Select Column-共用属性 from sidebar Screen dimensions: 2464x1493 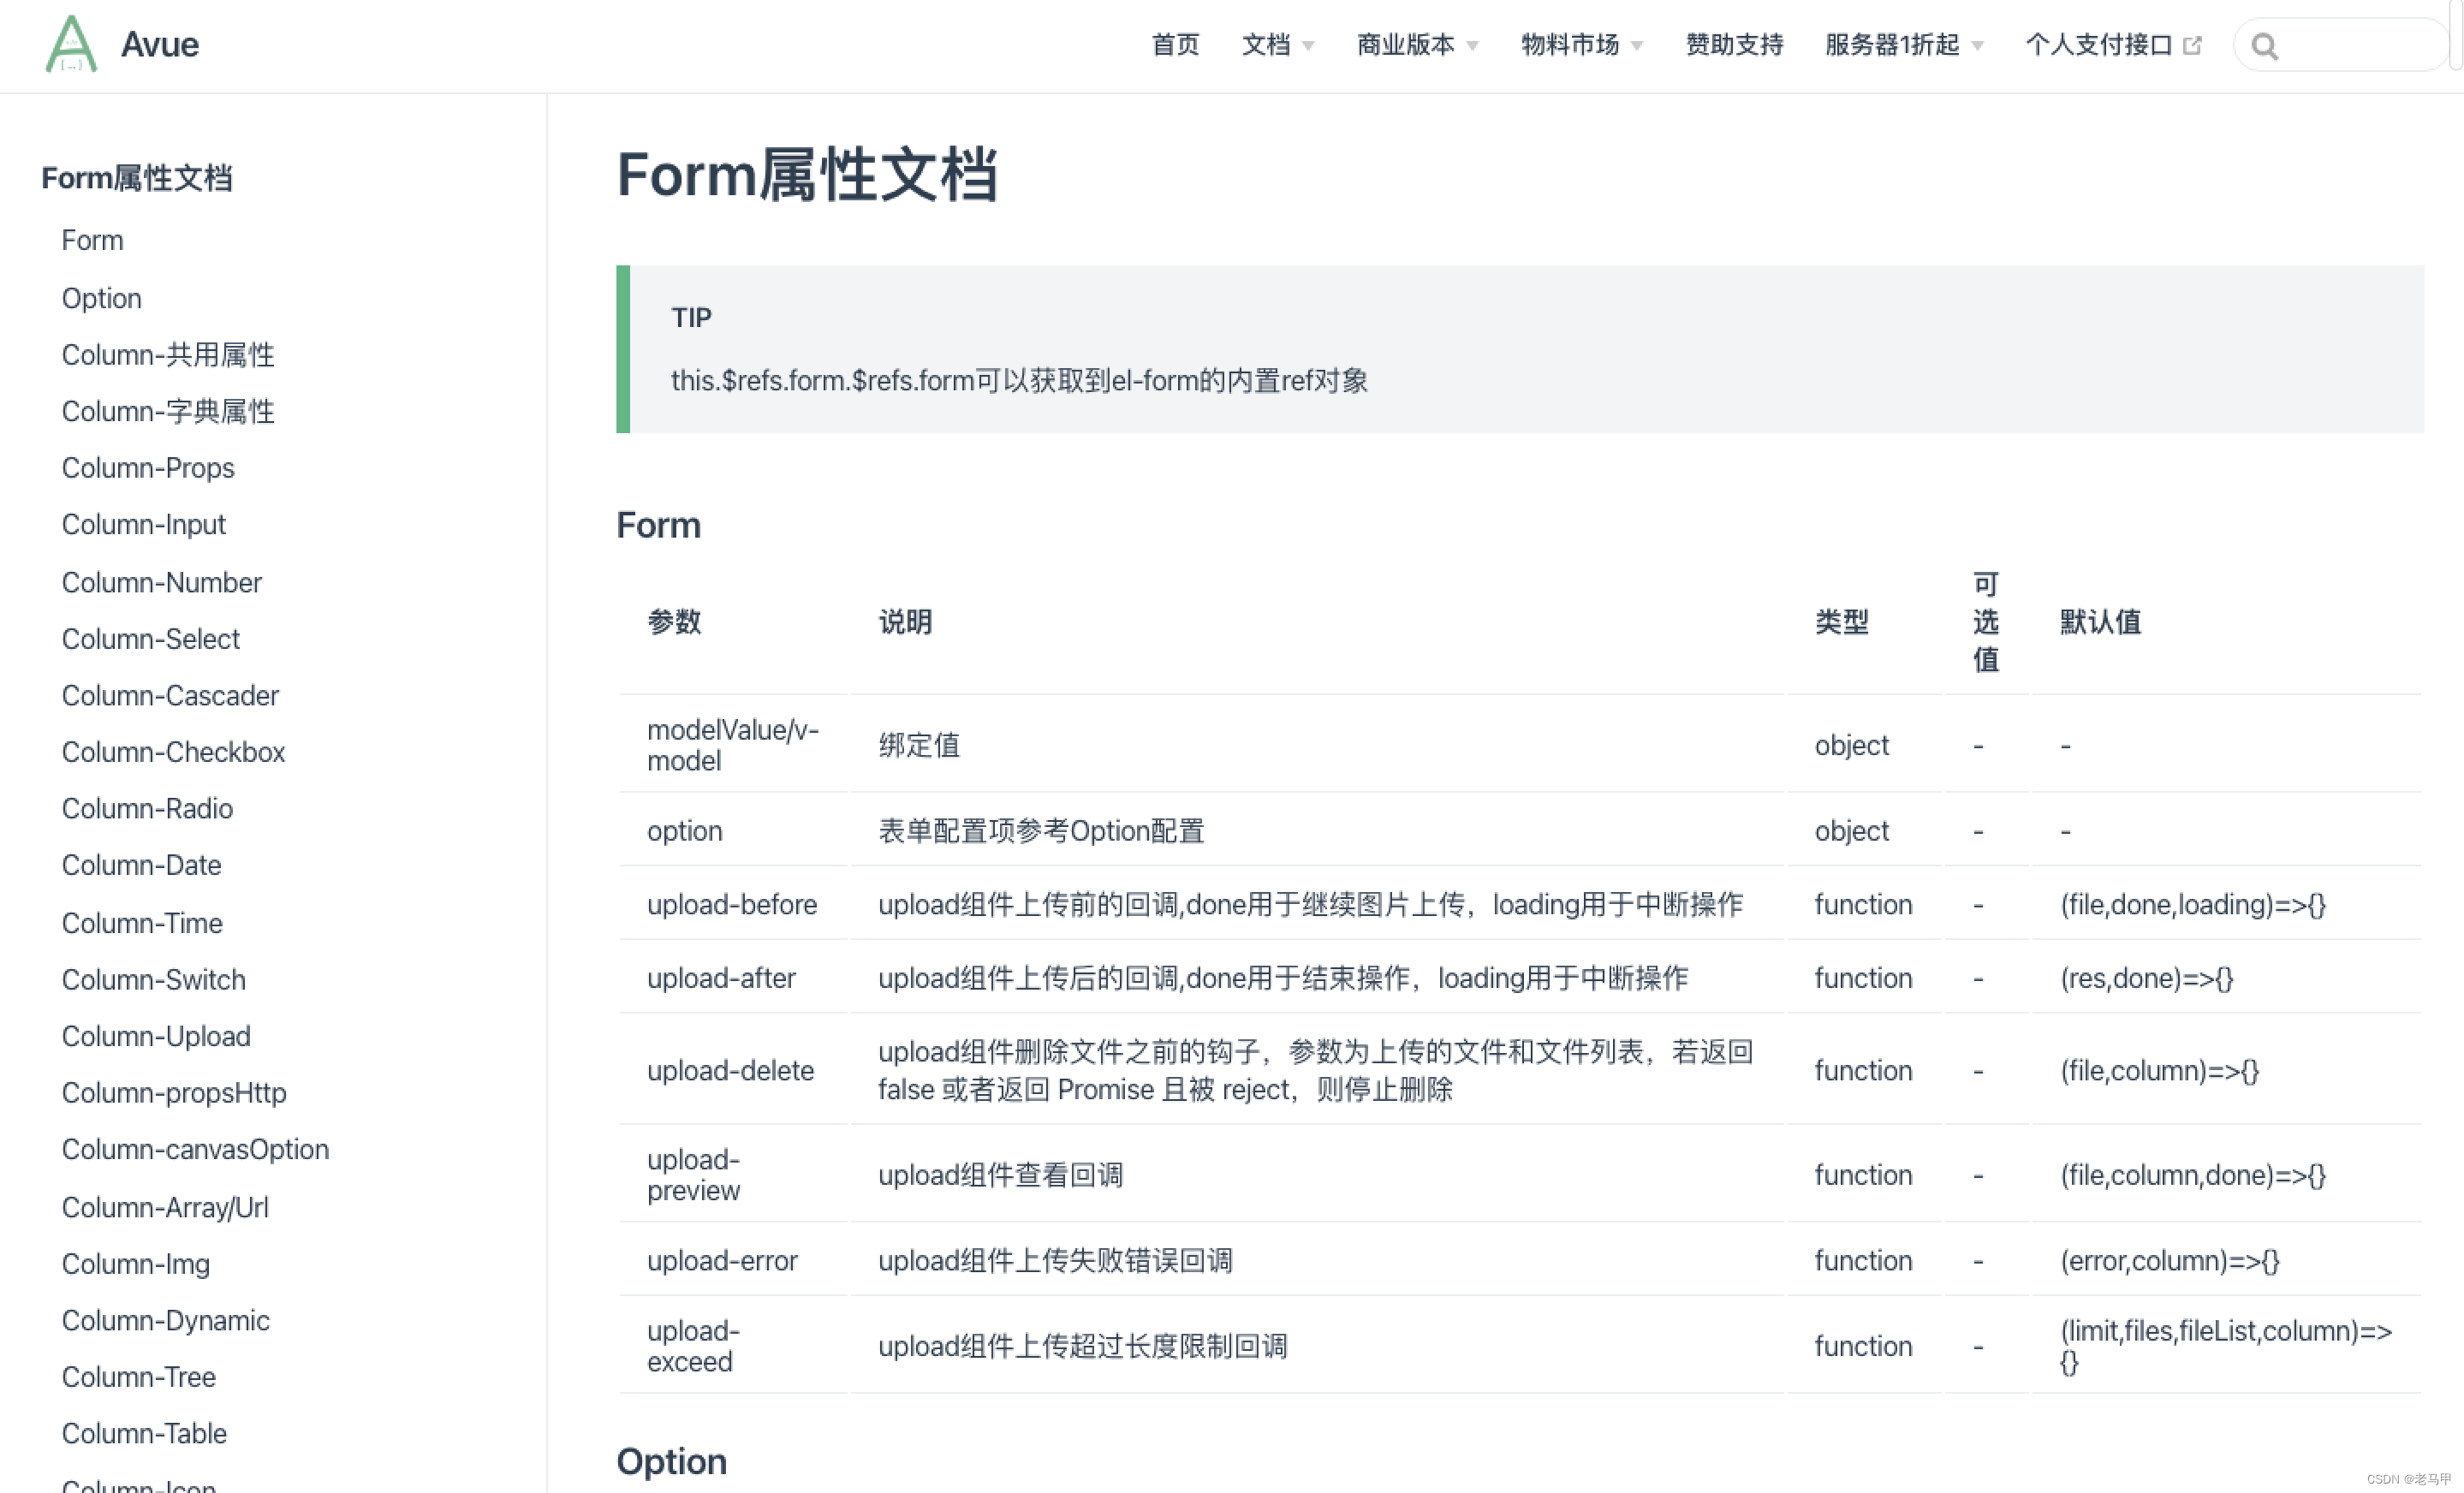pos(167,354)
